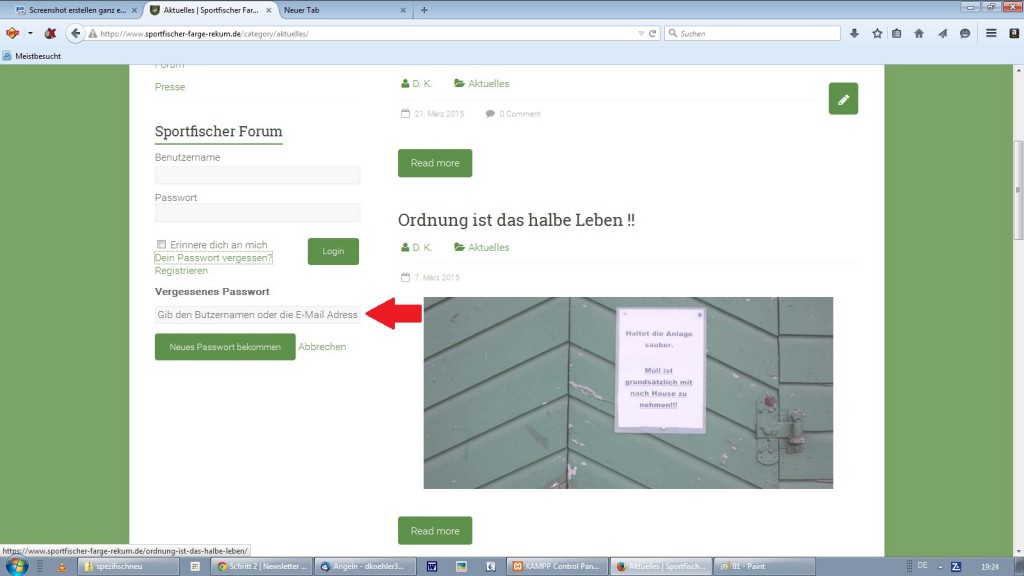Open the smiley chat icon in toolbar

point(965,33)
